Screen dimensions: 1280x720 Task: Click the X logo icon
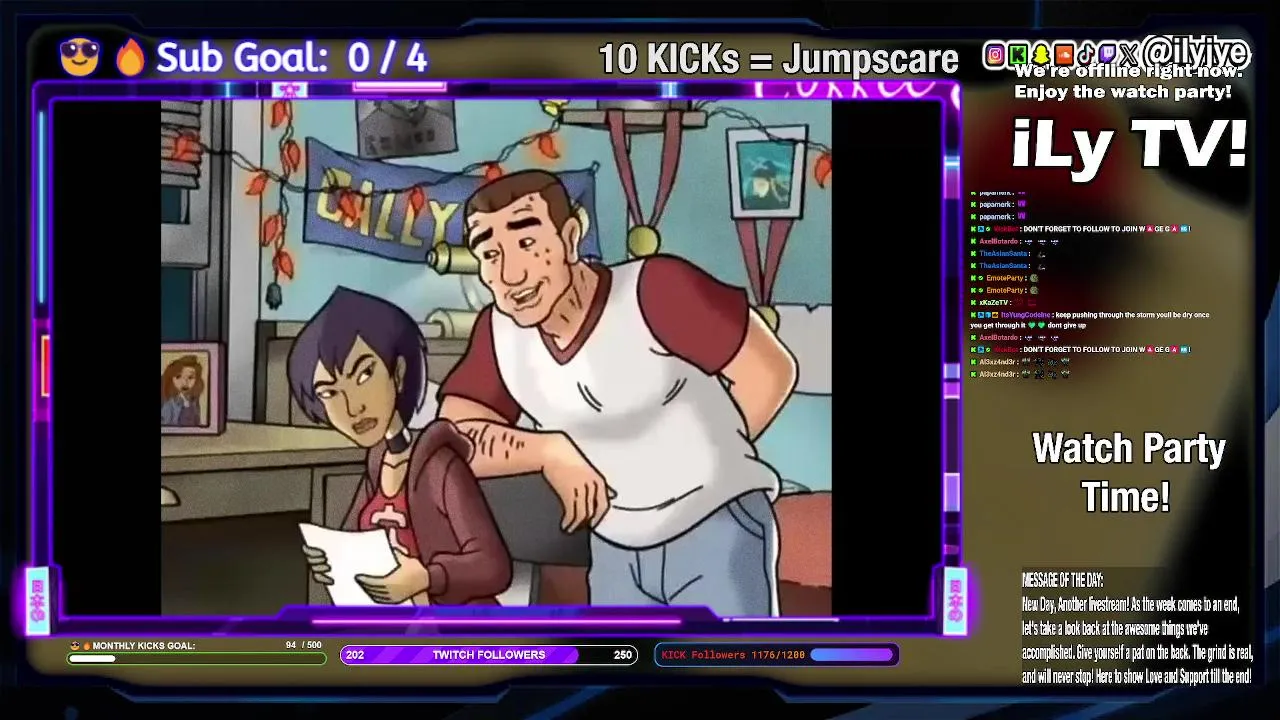[1129, 55]
